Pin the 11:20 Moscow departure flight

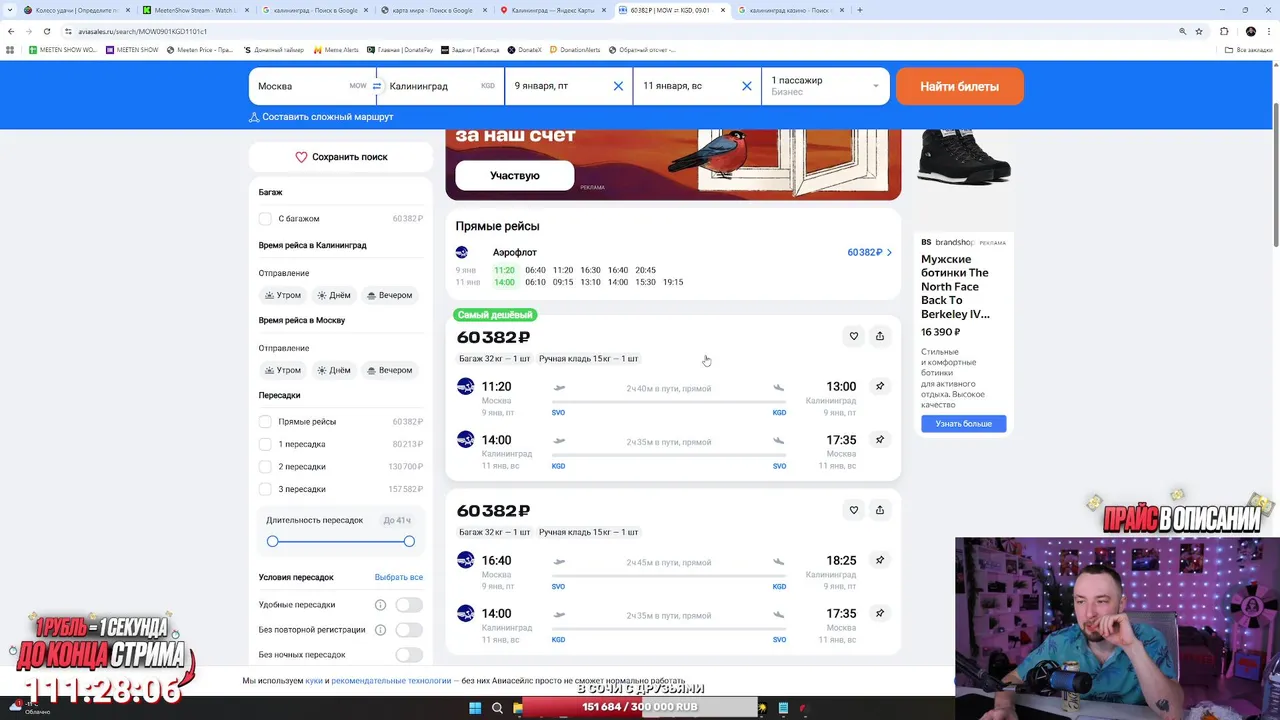click(x=880, y=386)
